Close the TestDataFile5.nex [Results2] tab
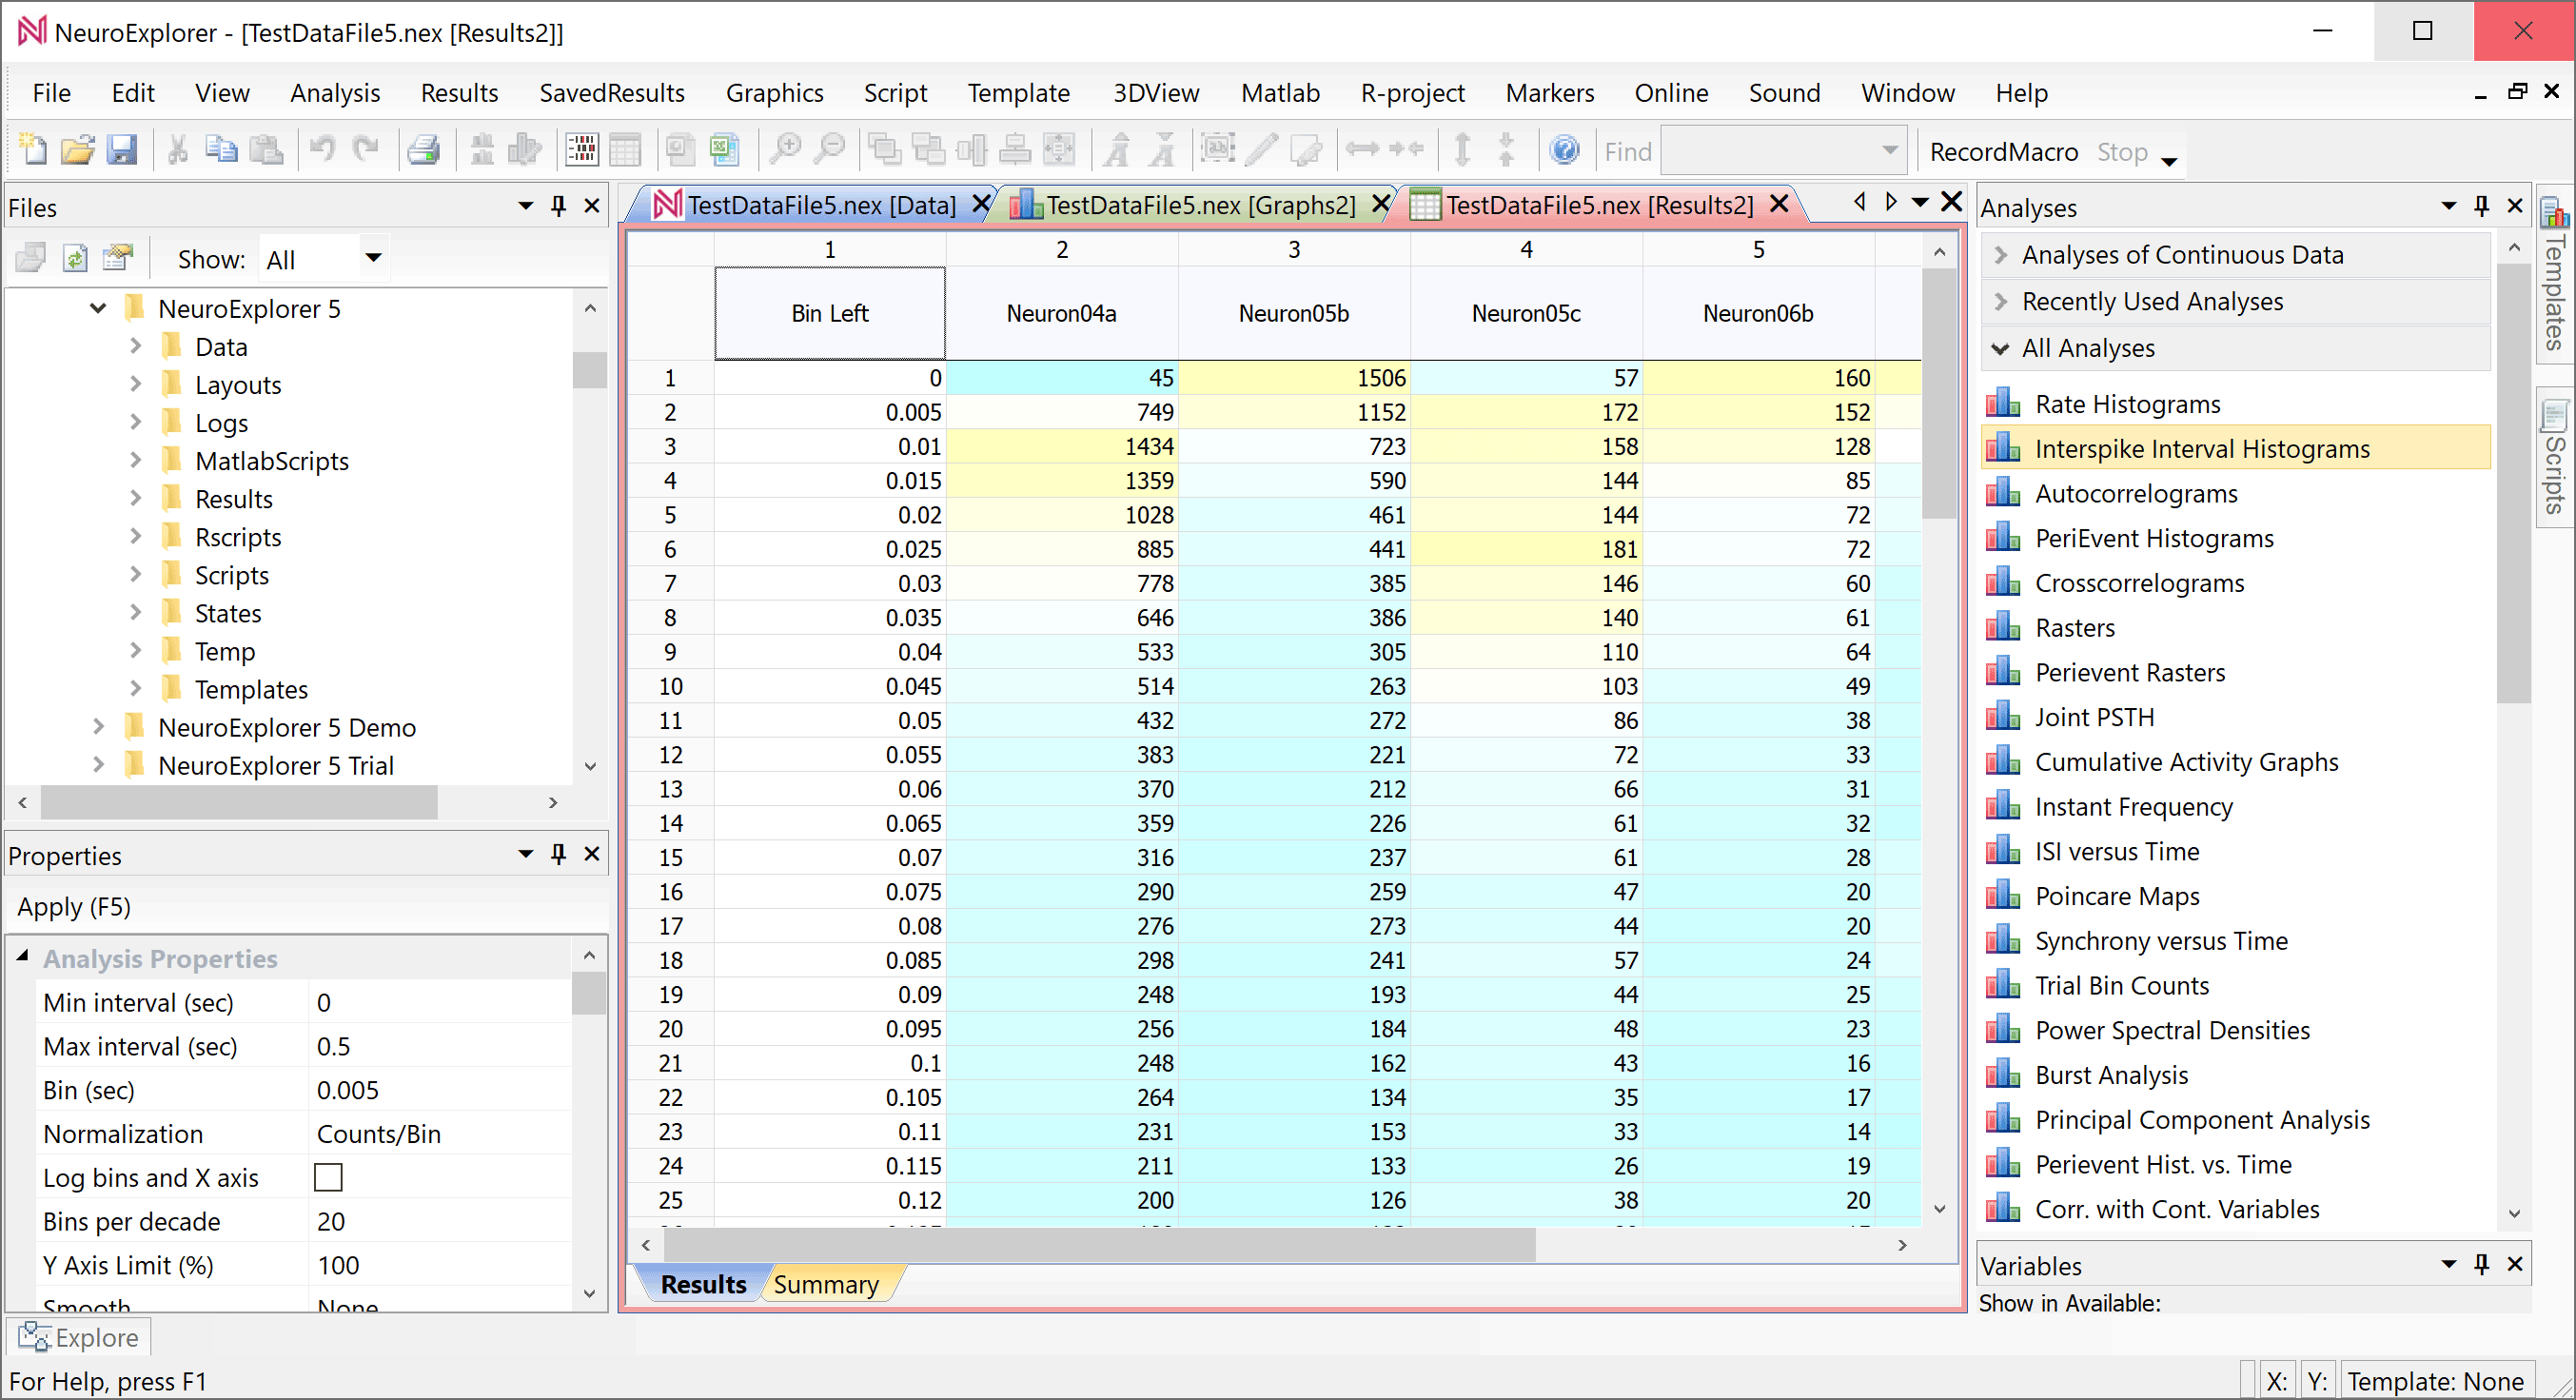Screen dimensions: 2576x1400 click(x=1779, y=204)
